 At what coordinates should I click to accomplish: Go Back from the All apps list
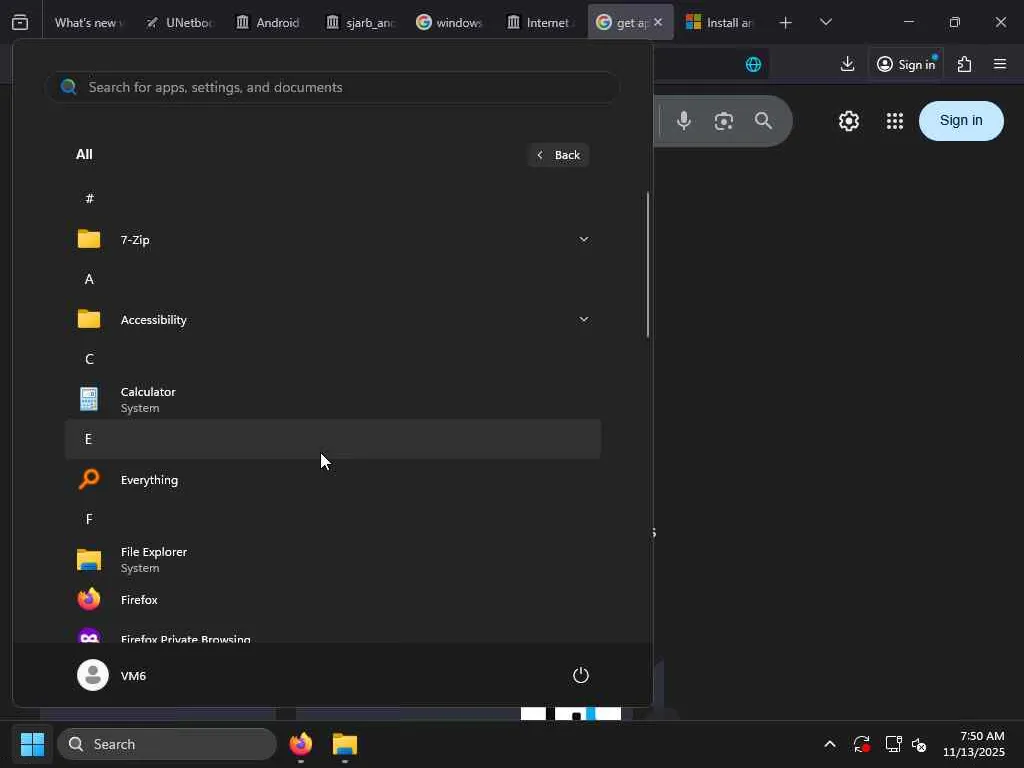(x=558, y=155)
